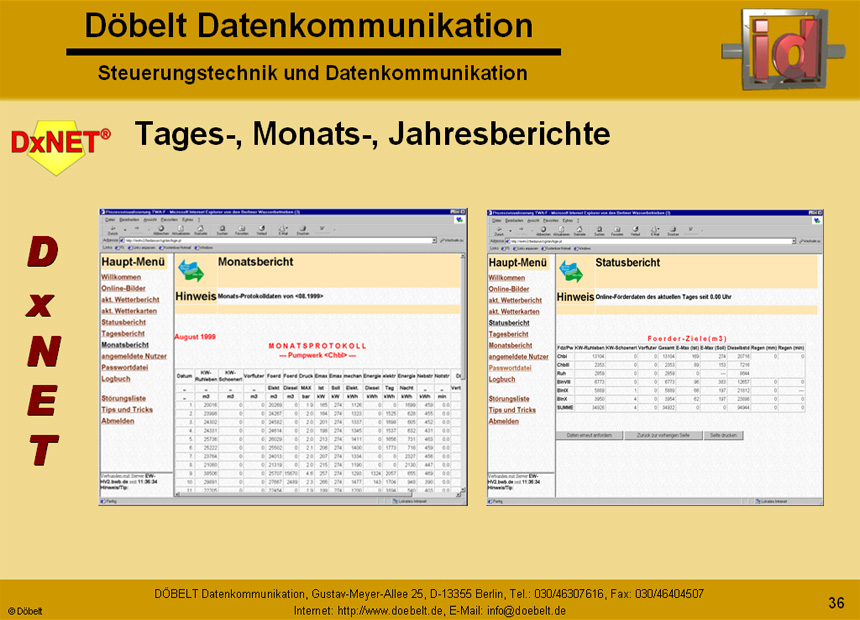The height and width of the screenshot is (620, 860).
Task: Click Verlauf history icon in Statusbericht window
Action: [635, 231]
